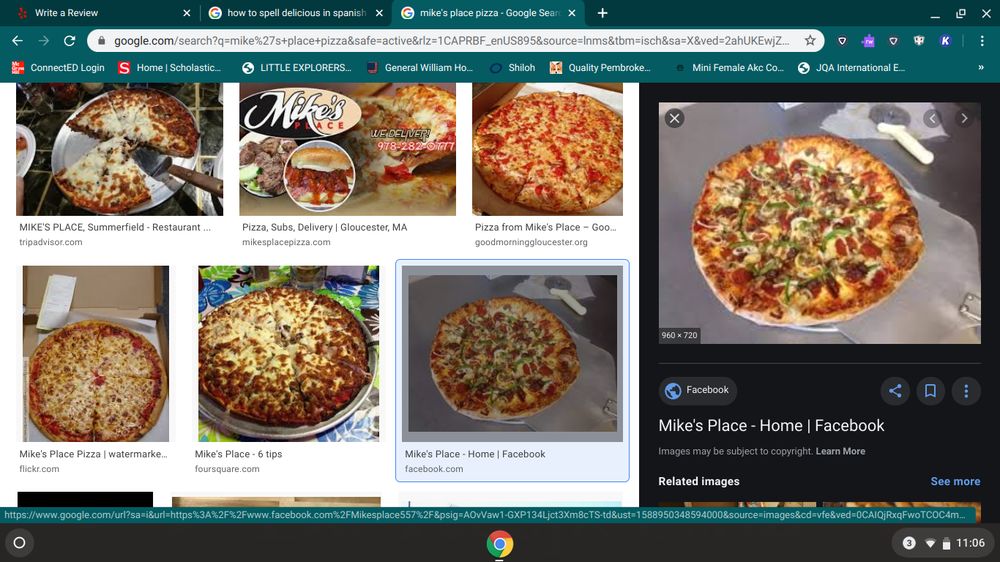Bookmark this page with the star icon
Viewport: 1000px width, 562px height.
pyautogui.click(x=810, y=41)
